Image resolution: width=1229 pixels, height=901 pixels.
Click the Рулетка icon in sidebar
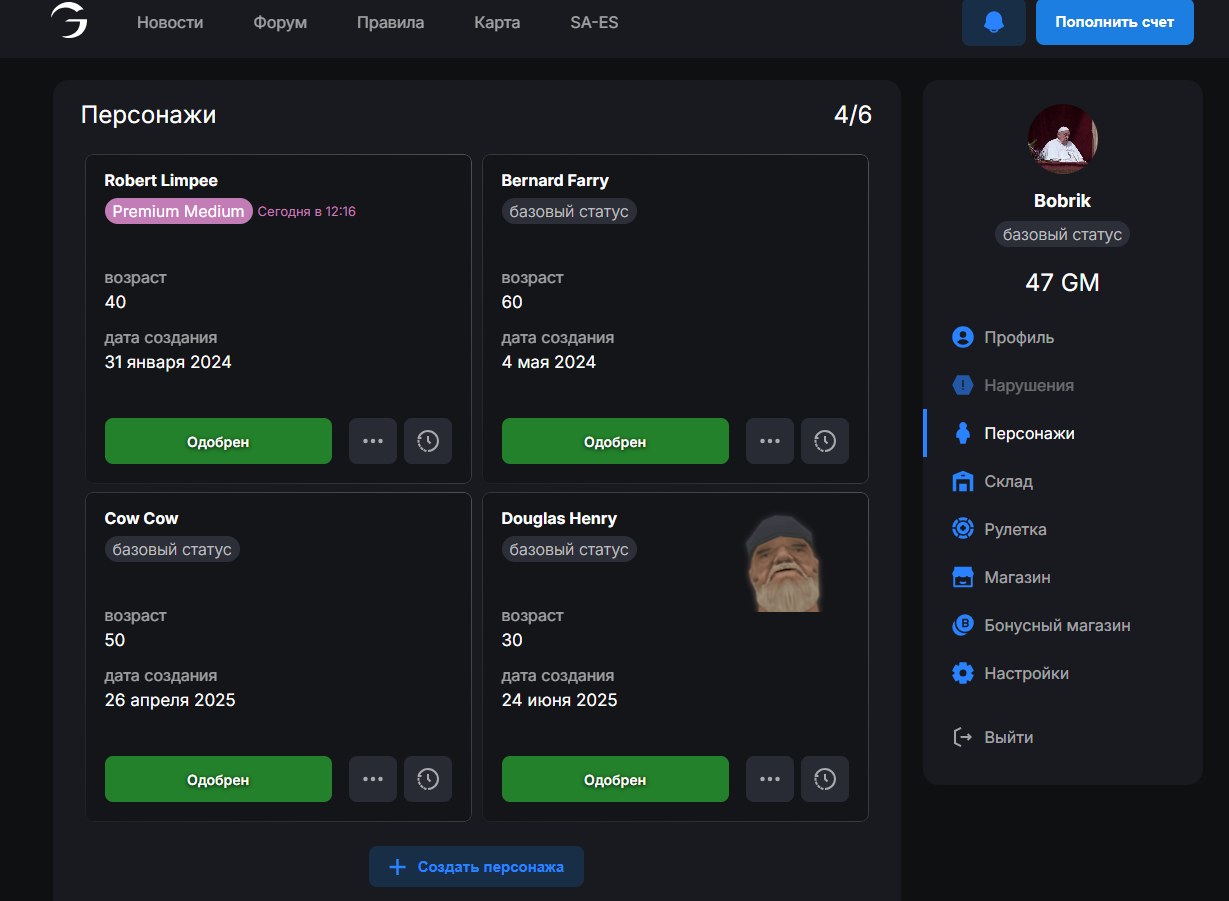tap(962, 529)
